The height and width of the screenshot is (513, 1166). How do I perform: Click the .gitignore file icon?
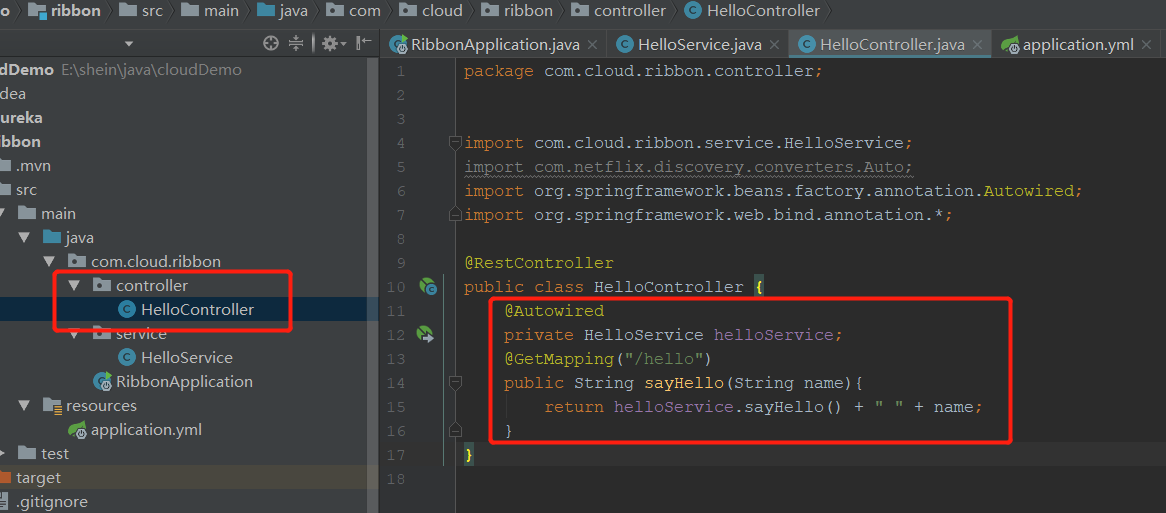click(5, 502)
